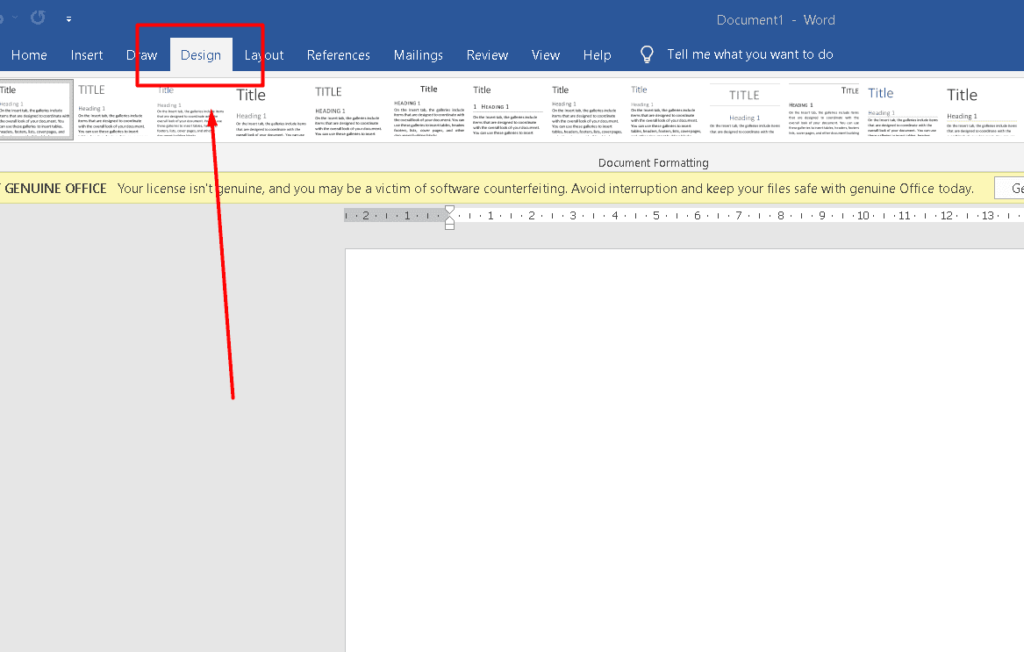Click the 'Tell me what you want to do' box
1024x652 pixels.
[750, 55]
